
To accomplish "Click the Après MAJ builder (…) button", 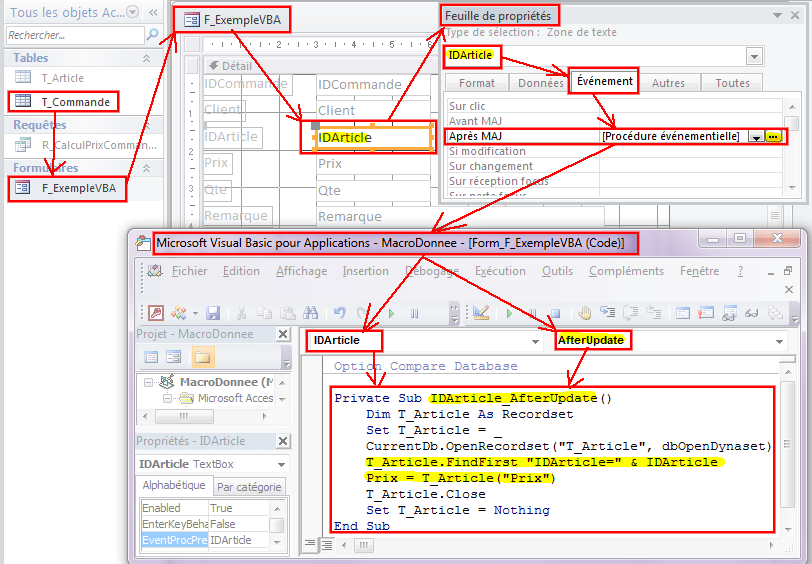I will 773,137.
